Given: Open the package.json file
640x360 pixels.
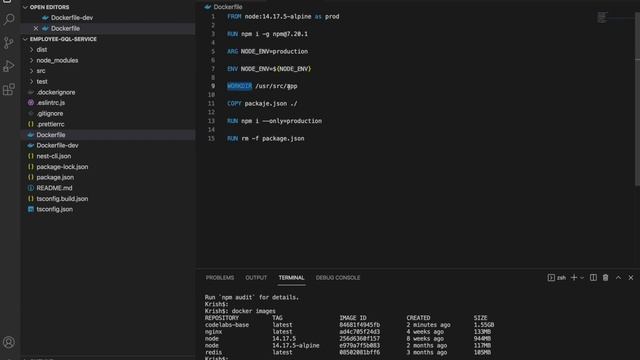Looking at the screenshot, I should (55, 177).
